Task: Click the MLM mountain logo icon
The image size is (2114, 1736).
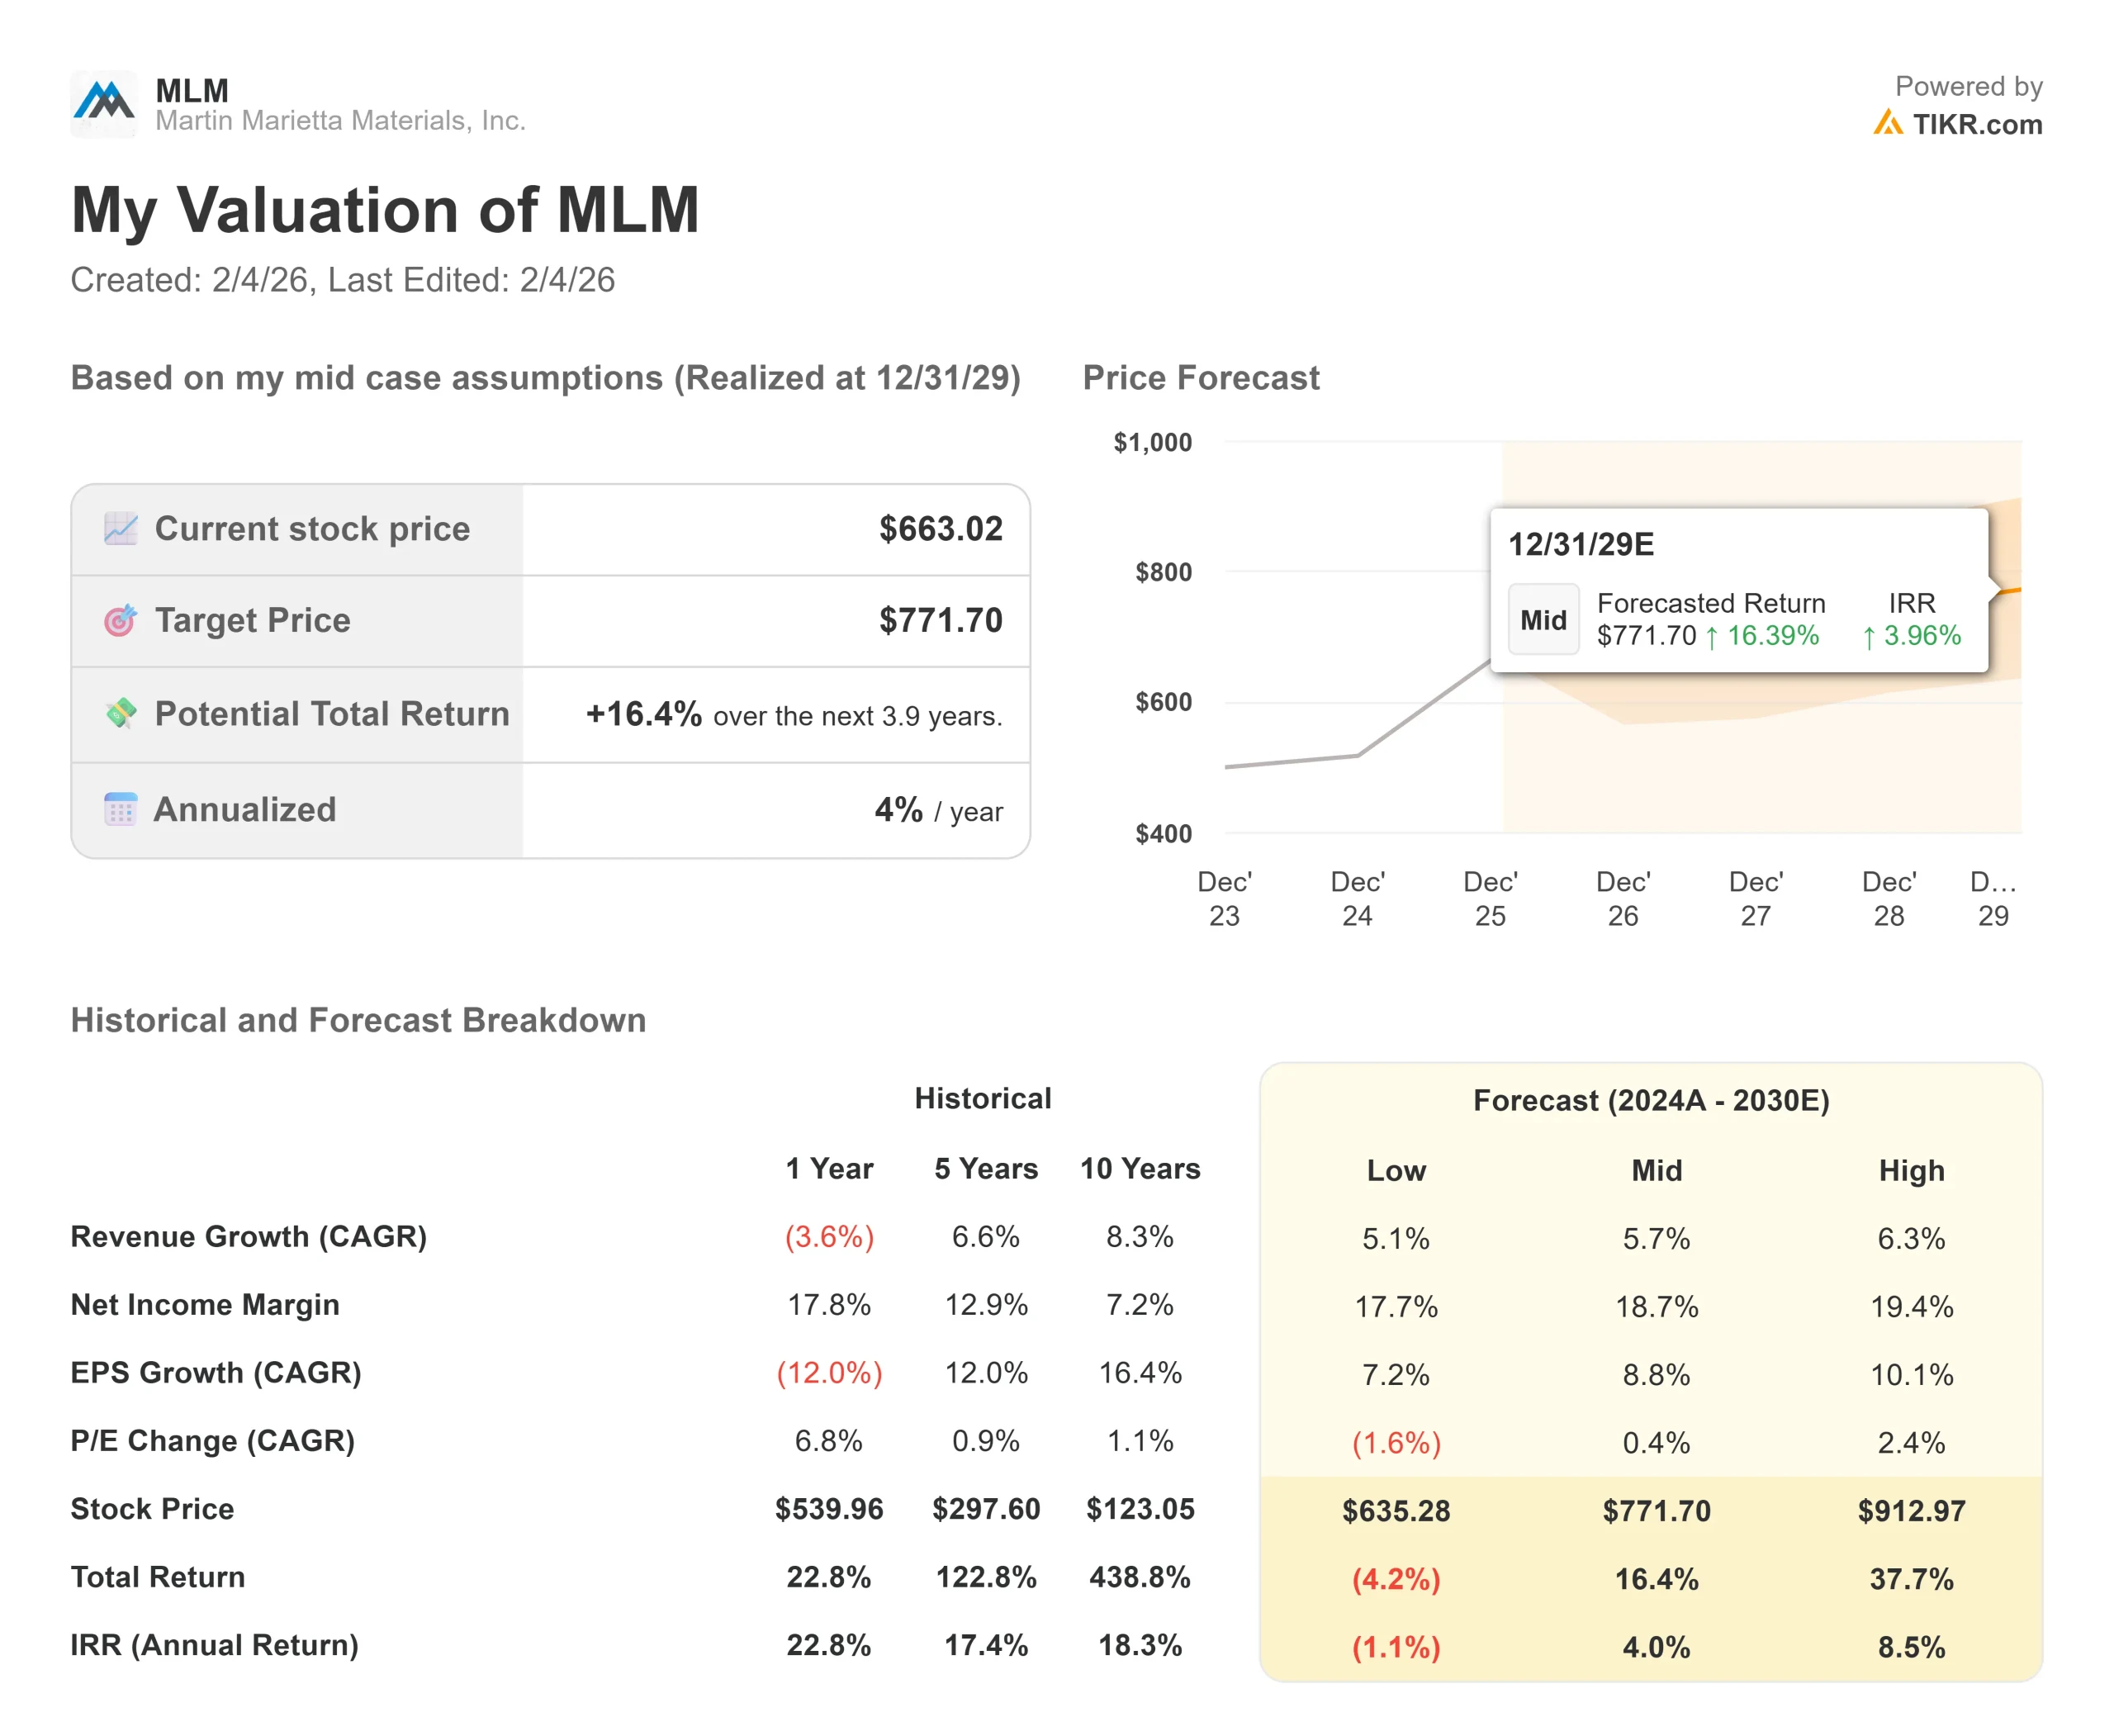Action: (x=104, y=103)
